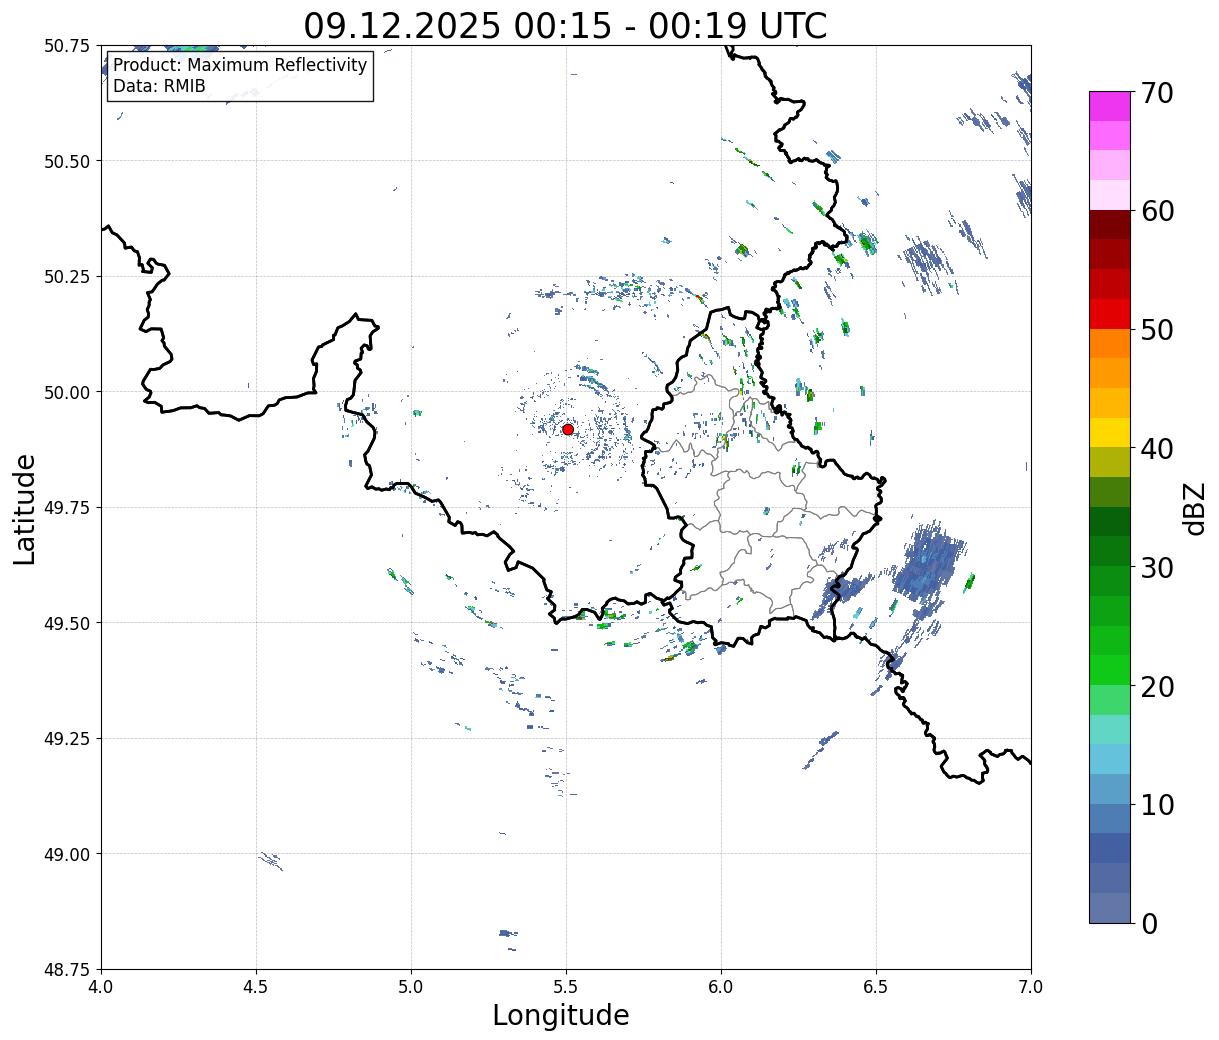Click the orange colorbar swatch below 50
Viewport: 1219px width, 1040px height.
(1110, 343)
